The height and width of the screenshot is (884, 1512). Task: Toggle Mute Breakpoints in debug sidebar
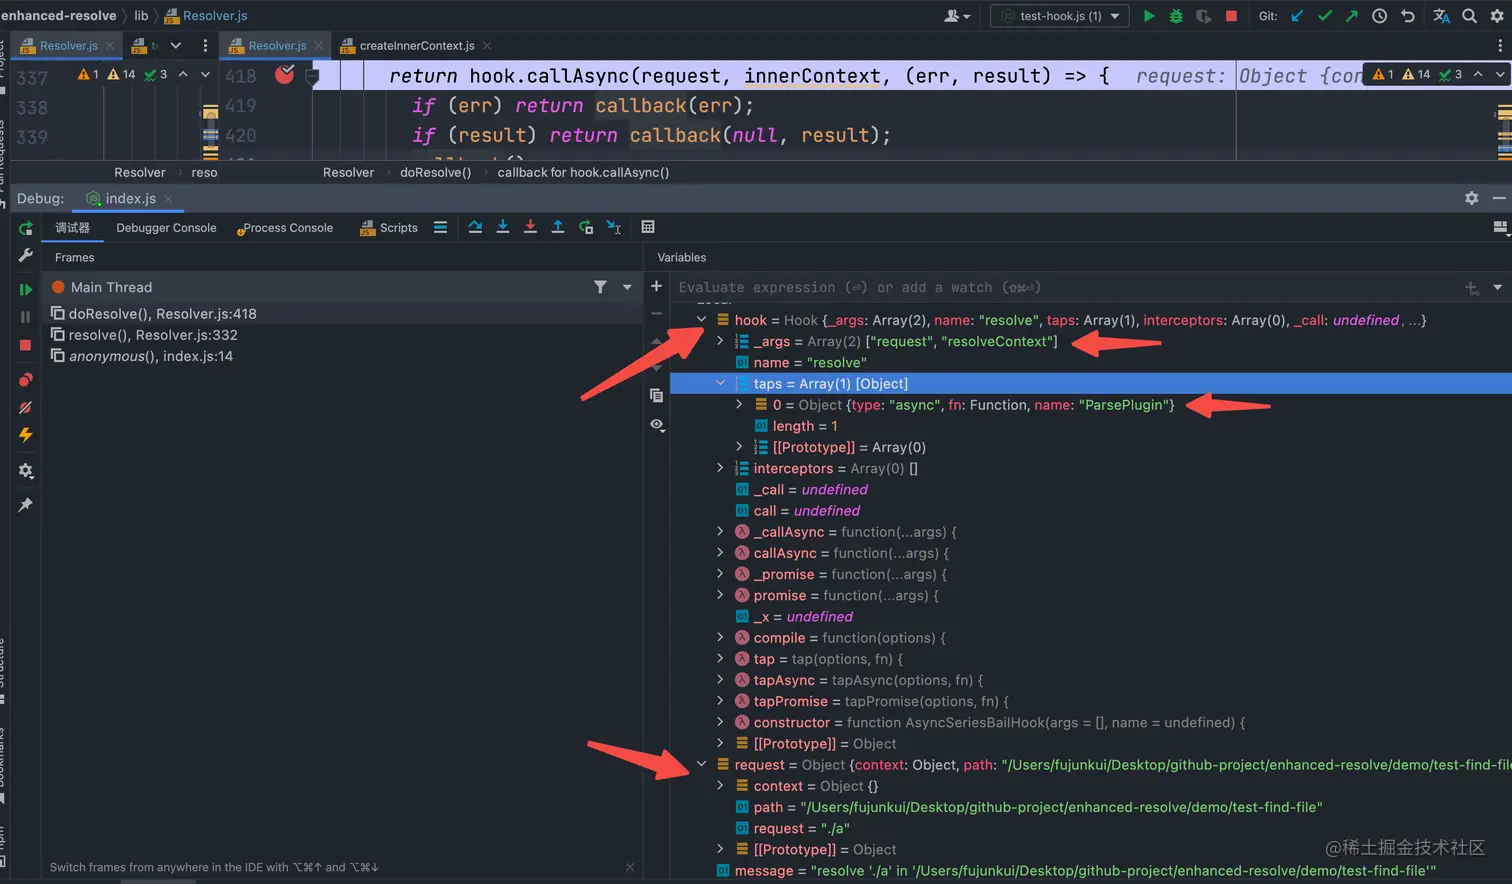(x=26, y=408)
